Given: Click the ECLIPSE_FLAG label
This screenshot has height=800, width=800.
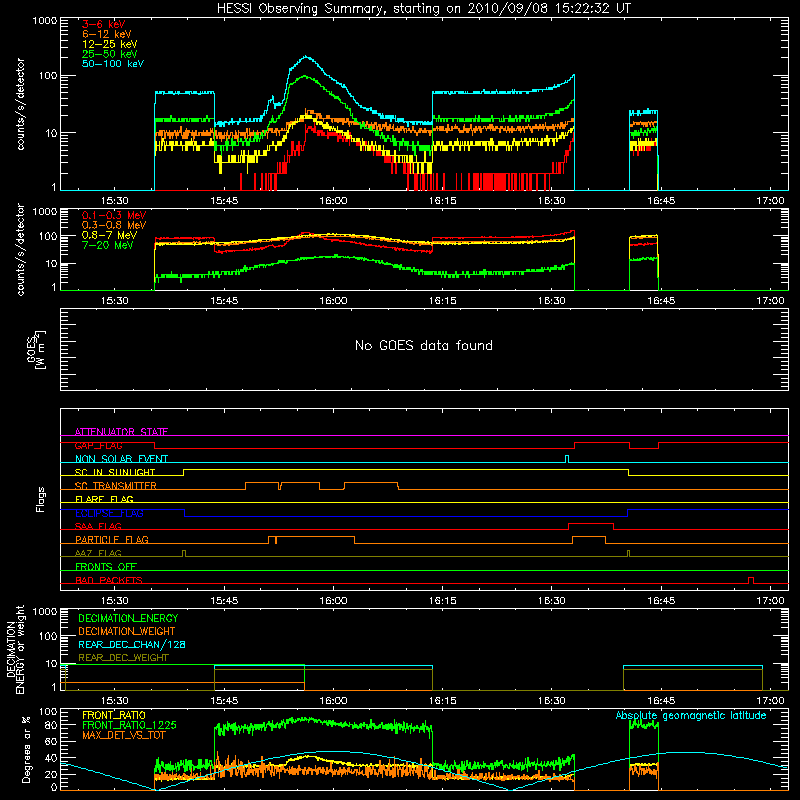Looking at the screenshot, I should click(109, 513).
